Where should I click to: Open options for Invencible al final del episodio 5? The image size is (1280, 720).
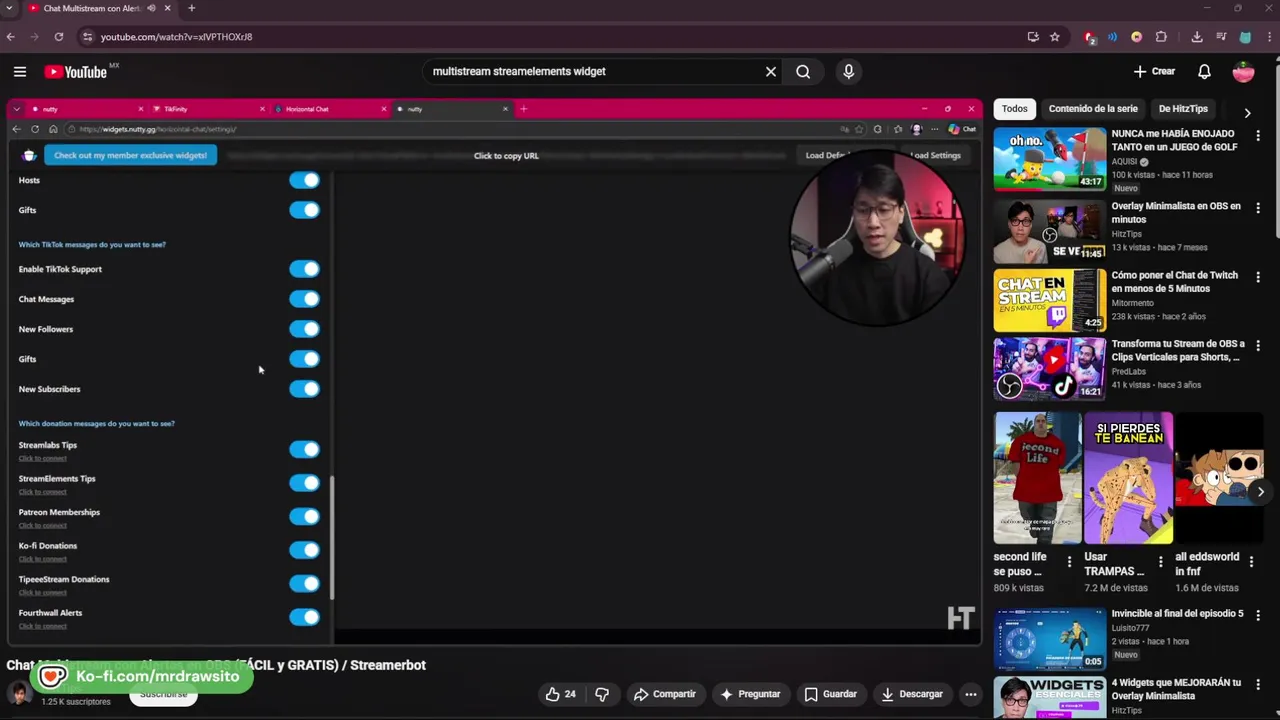pyautogui.click(x=1258, y=615)
